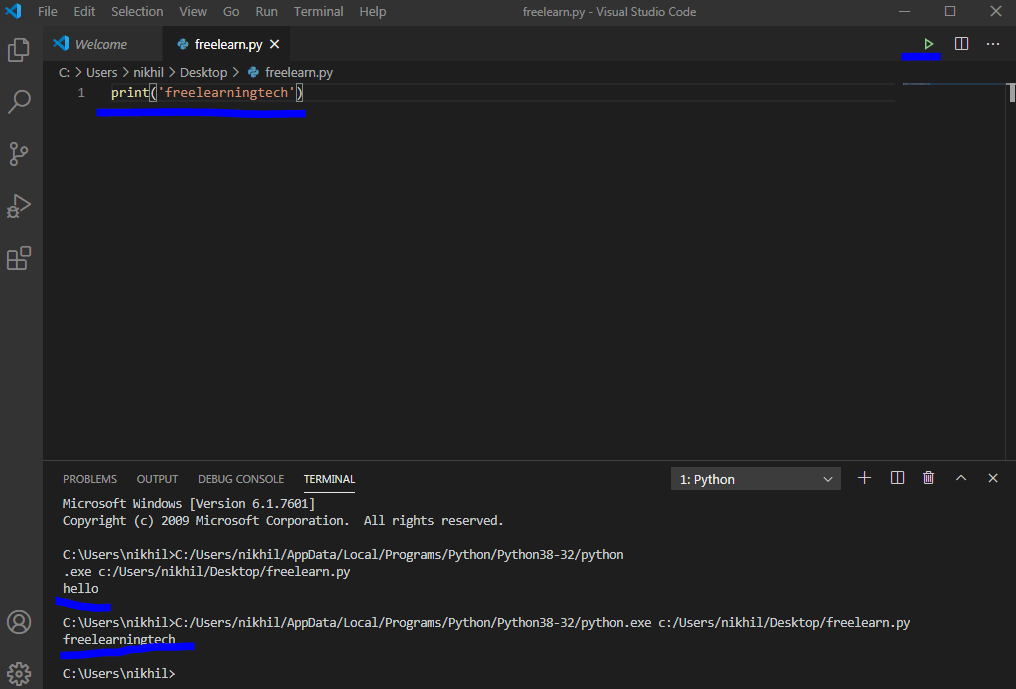1016x689 pixels.
Task: Open the Extensions view
Action: [x=19, y=258]
